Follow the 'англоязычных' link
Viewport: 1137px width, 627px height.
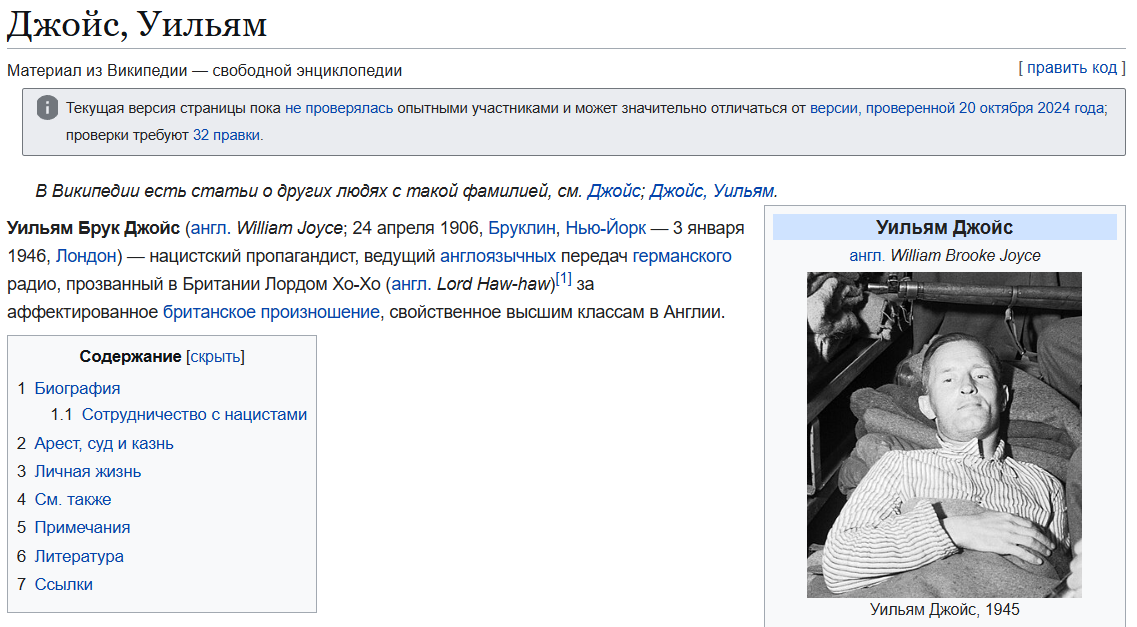497,256
